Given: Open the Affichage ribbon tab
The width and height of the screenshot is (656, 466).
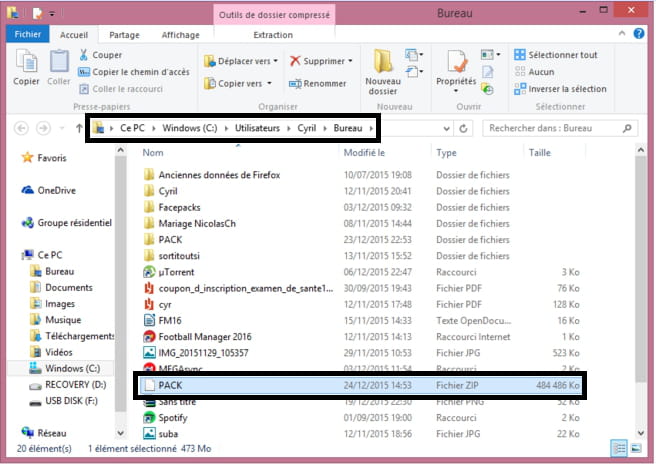Looking at the screenshot, I should point(180,35).
